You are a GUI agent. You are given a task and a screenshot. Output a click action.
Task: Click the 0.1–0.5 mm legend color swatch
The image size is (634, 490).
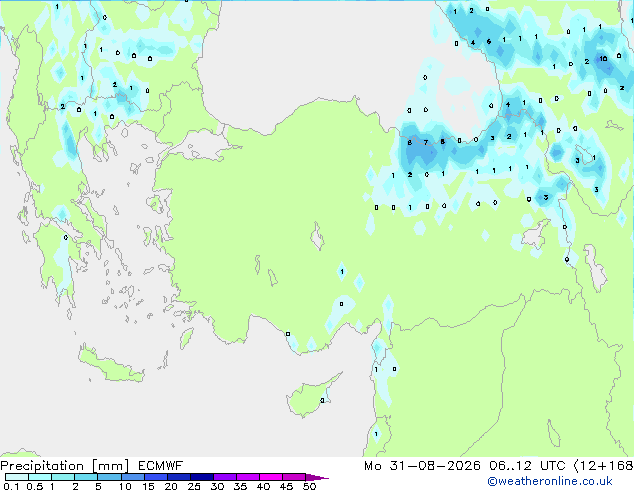(17, 477)
